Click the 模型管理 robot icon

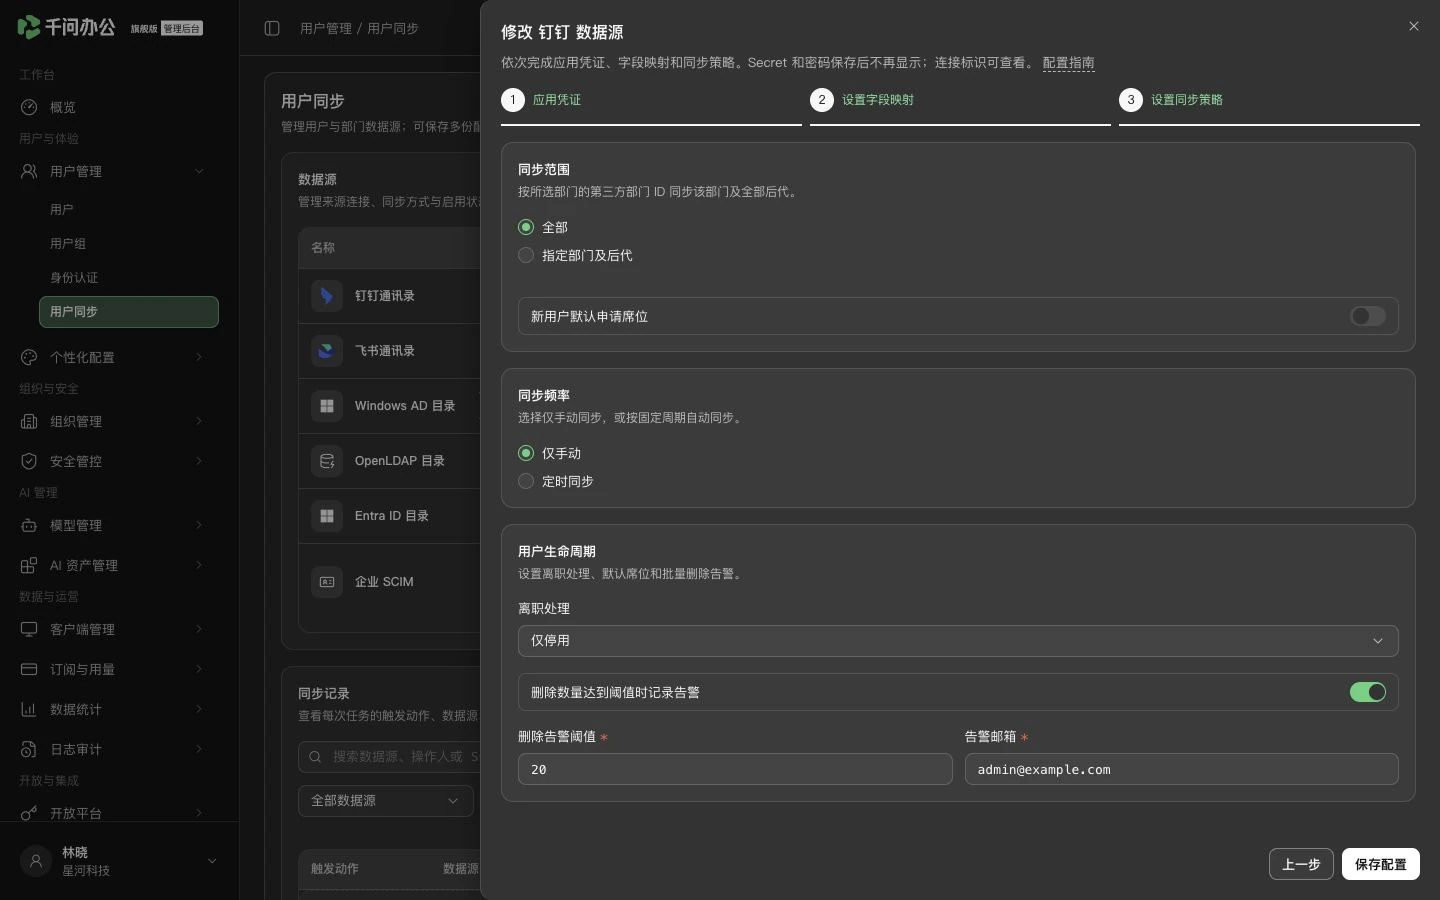29,525
